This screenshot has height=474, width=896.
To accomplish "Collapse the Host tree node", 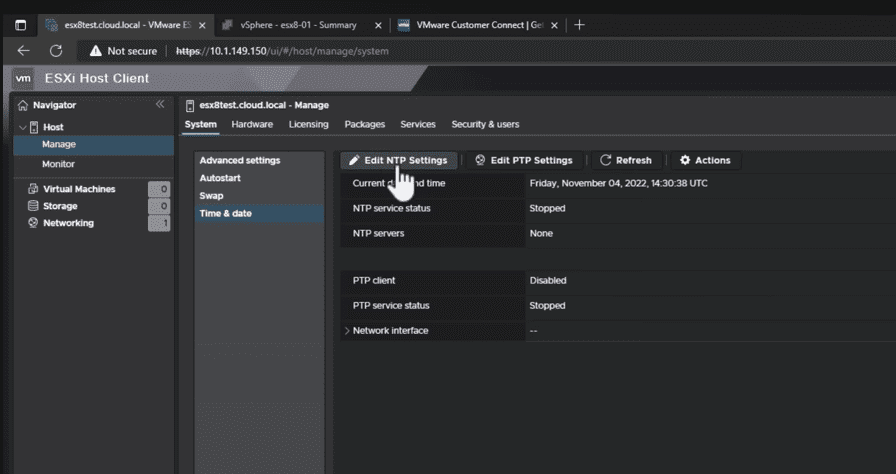I will [23, 127].
